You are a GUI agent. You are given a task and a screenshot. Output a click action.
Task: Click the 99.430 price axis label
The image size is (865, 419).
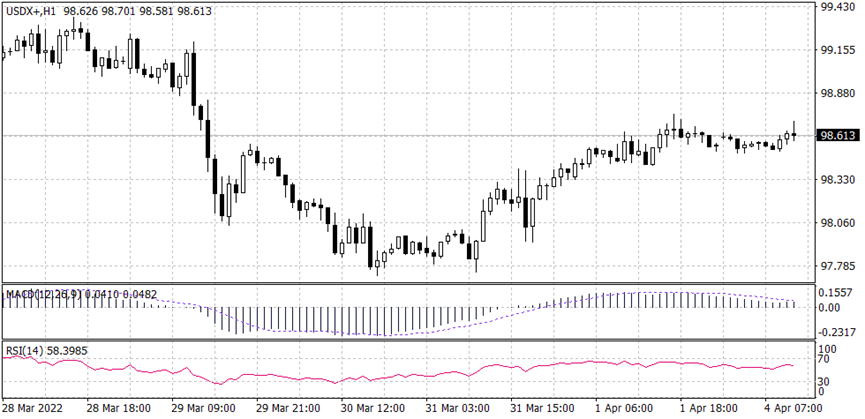tap(837, 7)
